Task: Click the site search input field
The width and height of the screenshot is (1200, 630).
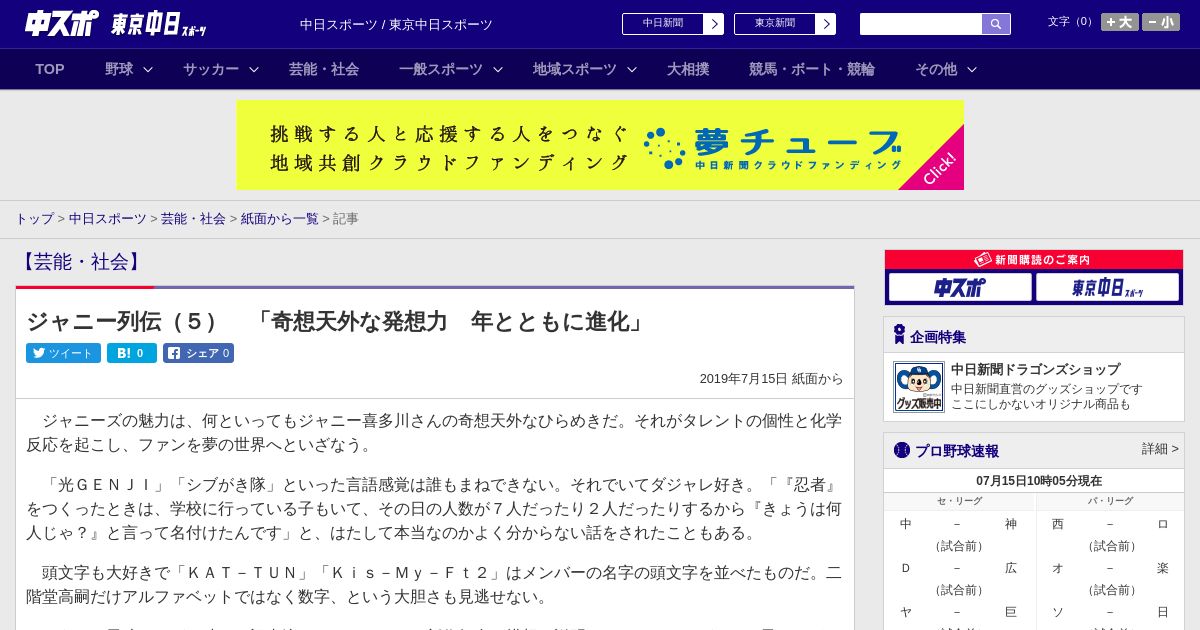Action: [921, 24]
